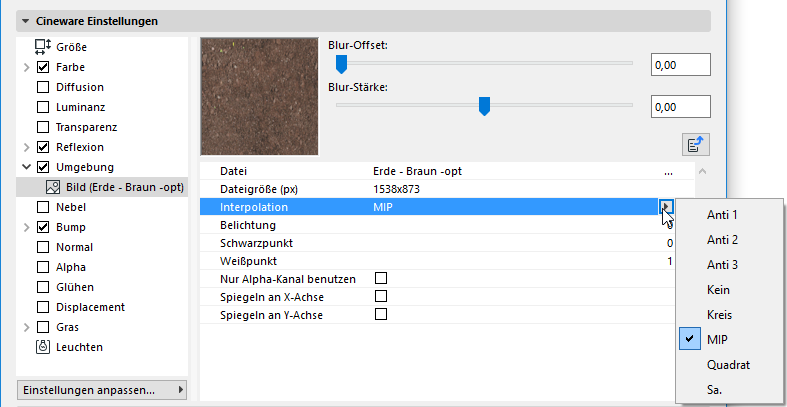The height and width of the screenshot is (407, 787).
Task: Enable the Transparenz channel checkbox
Action: coord(43,127)
